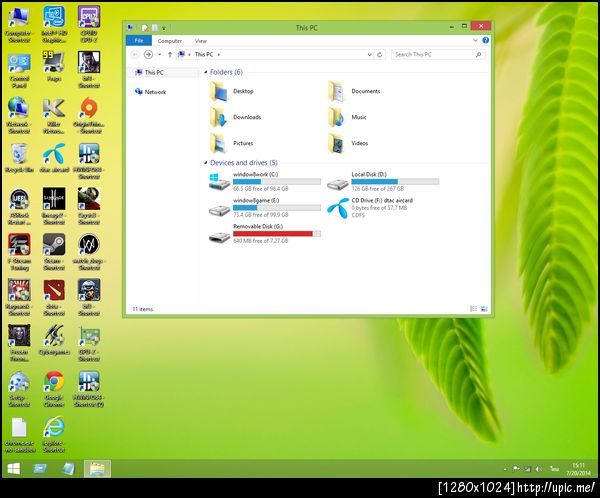Show hidden tray icons arrow
Image resolution: width=600 pixels, height=498 pixels.
[505, 469]
